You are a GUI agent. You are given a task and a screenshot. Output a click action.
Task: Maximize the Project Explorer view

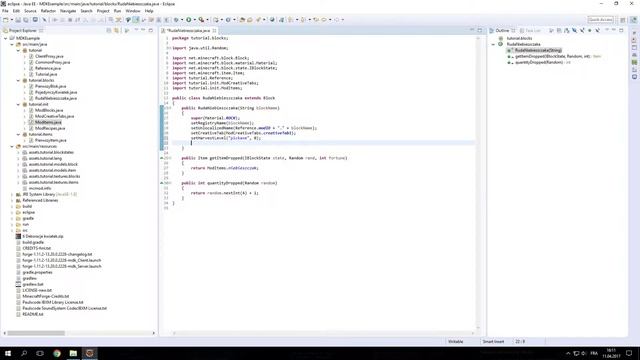(151, 31)
